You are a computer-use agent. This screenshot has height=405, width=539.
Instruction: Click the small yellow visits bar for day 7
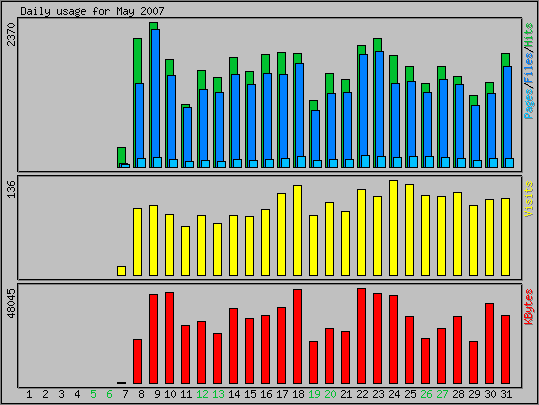click(121, 271)
